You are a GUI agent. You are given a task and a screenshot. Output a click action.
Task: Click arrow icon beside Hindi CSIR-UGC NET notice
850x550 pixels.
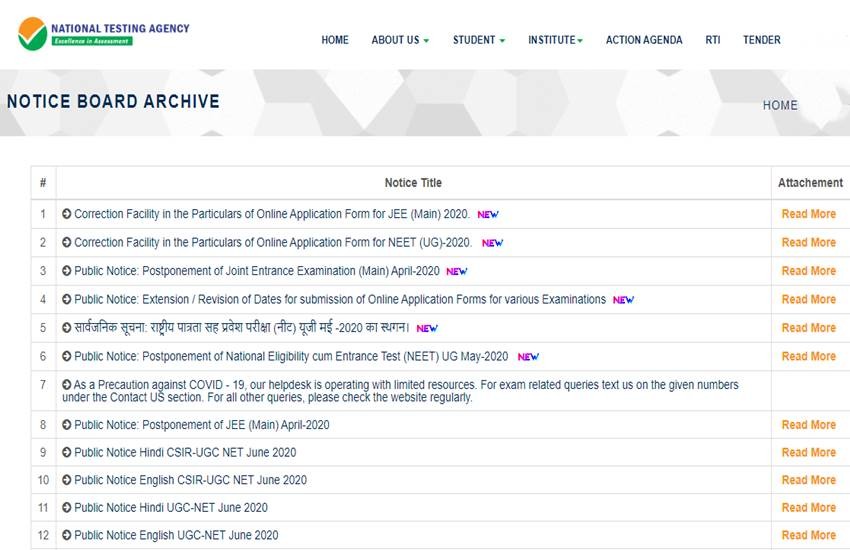pos(67,453)
